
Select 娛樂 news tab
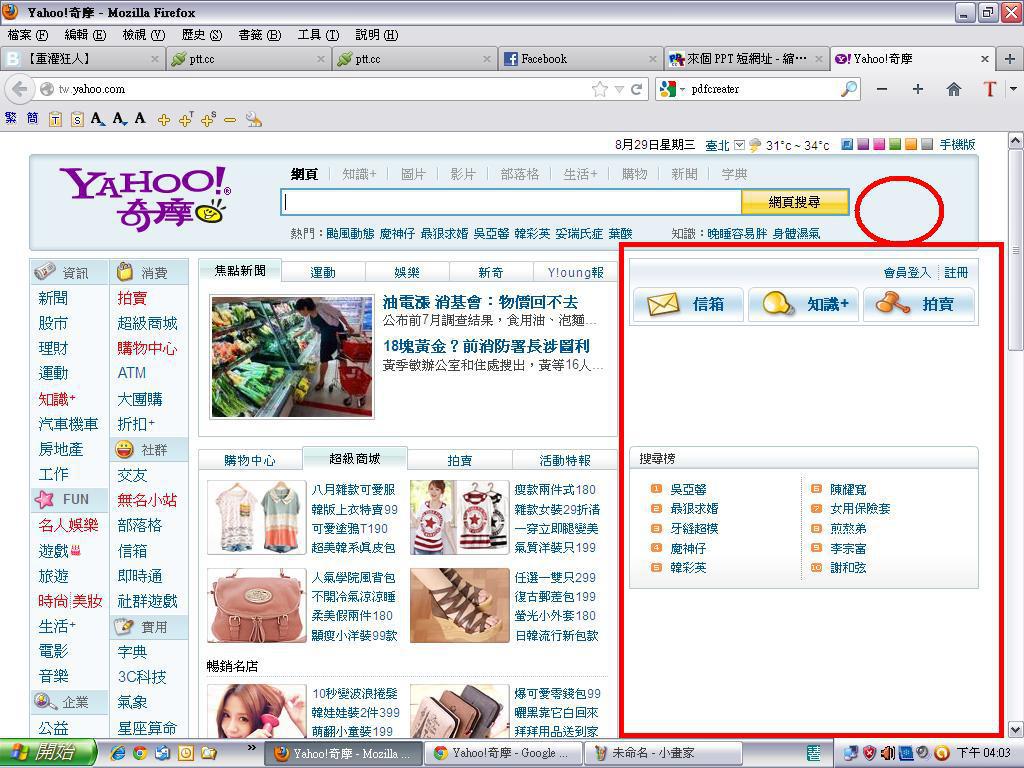(407, 272)
